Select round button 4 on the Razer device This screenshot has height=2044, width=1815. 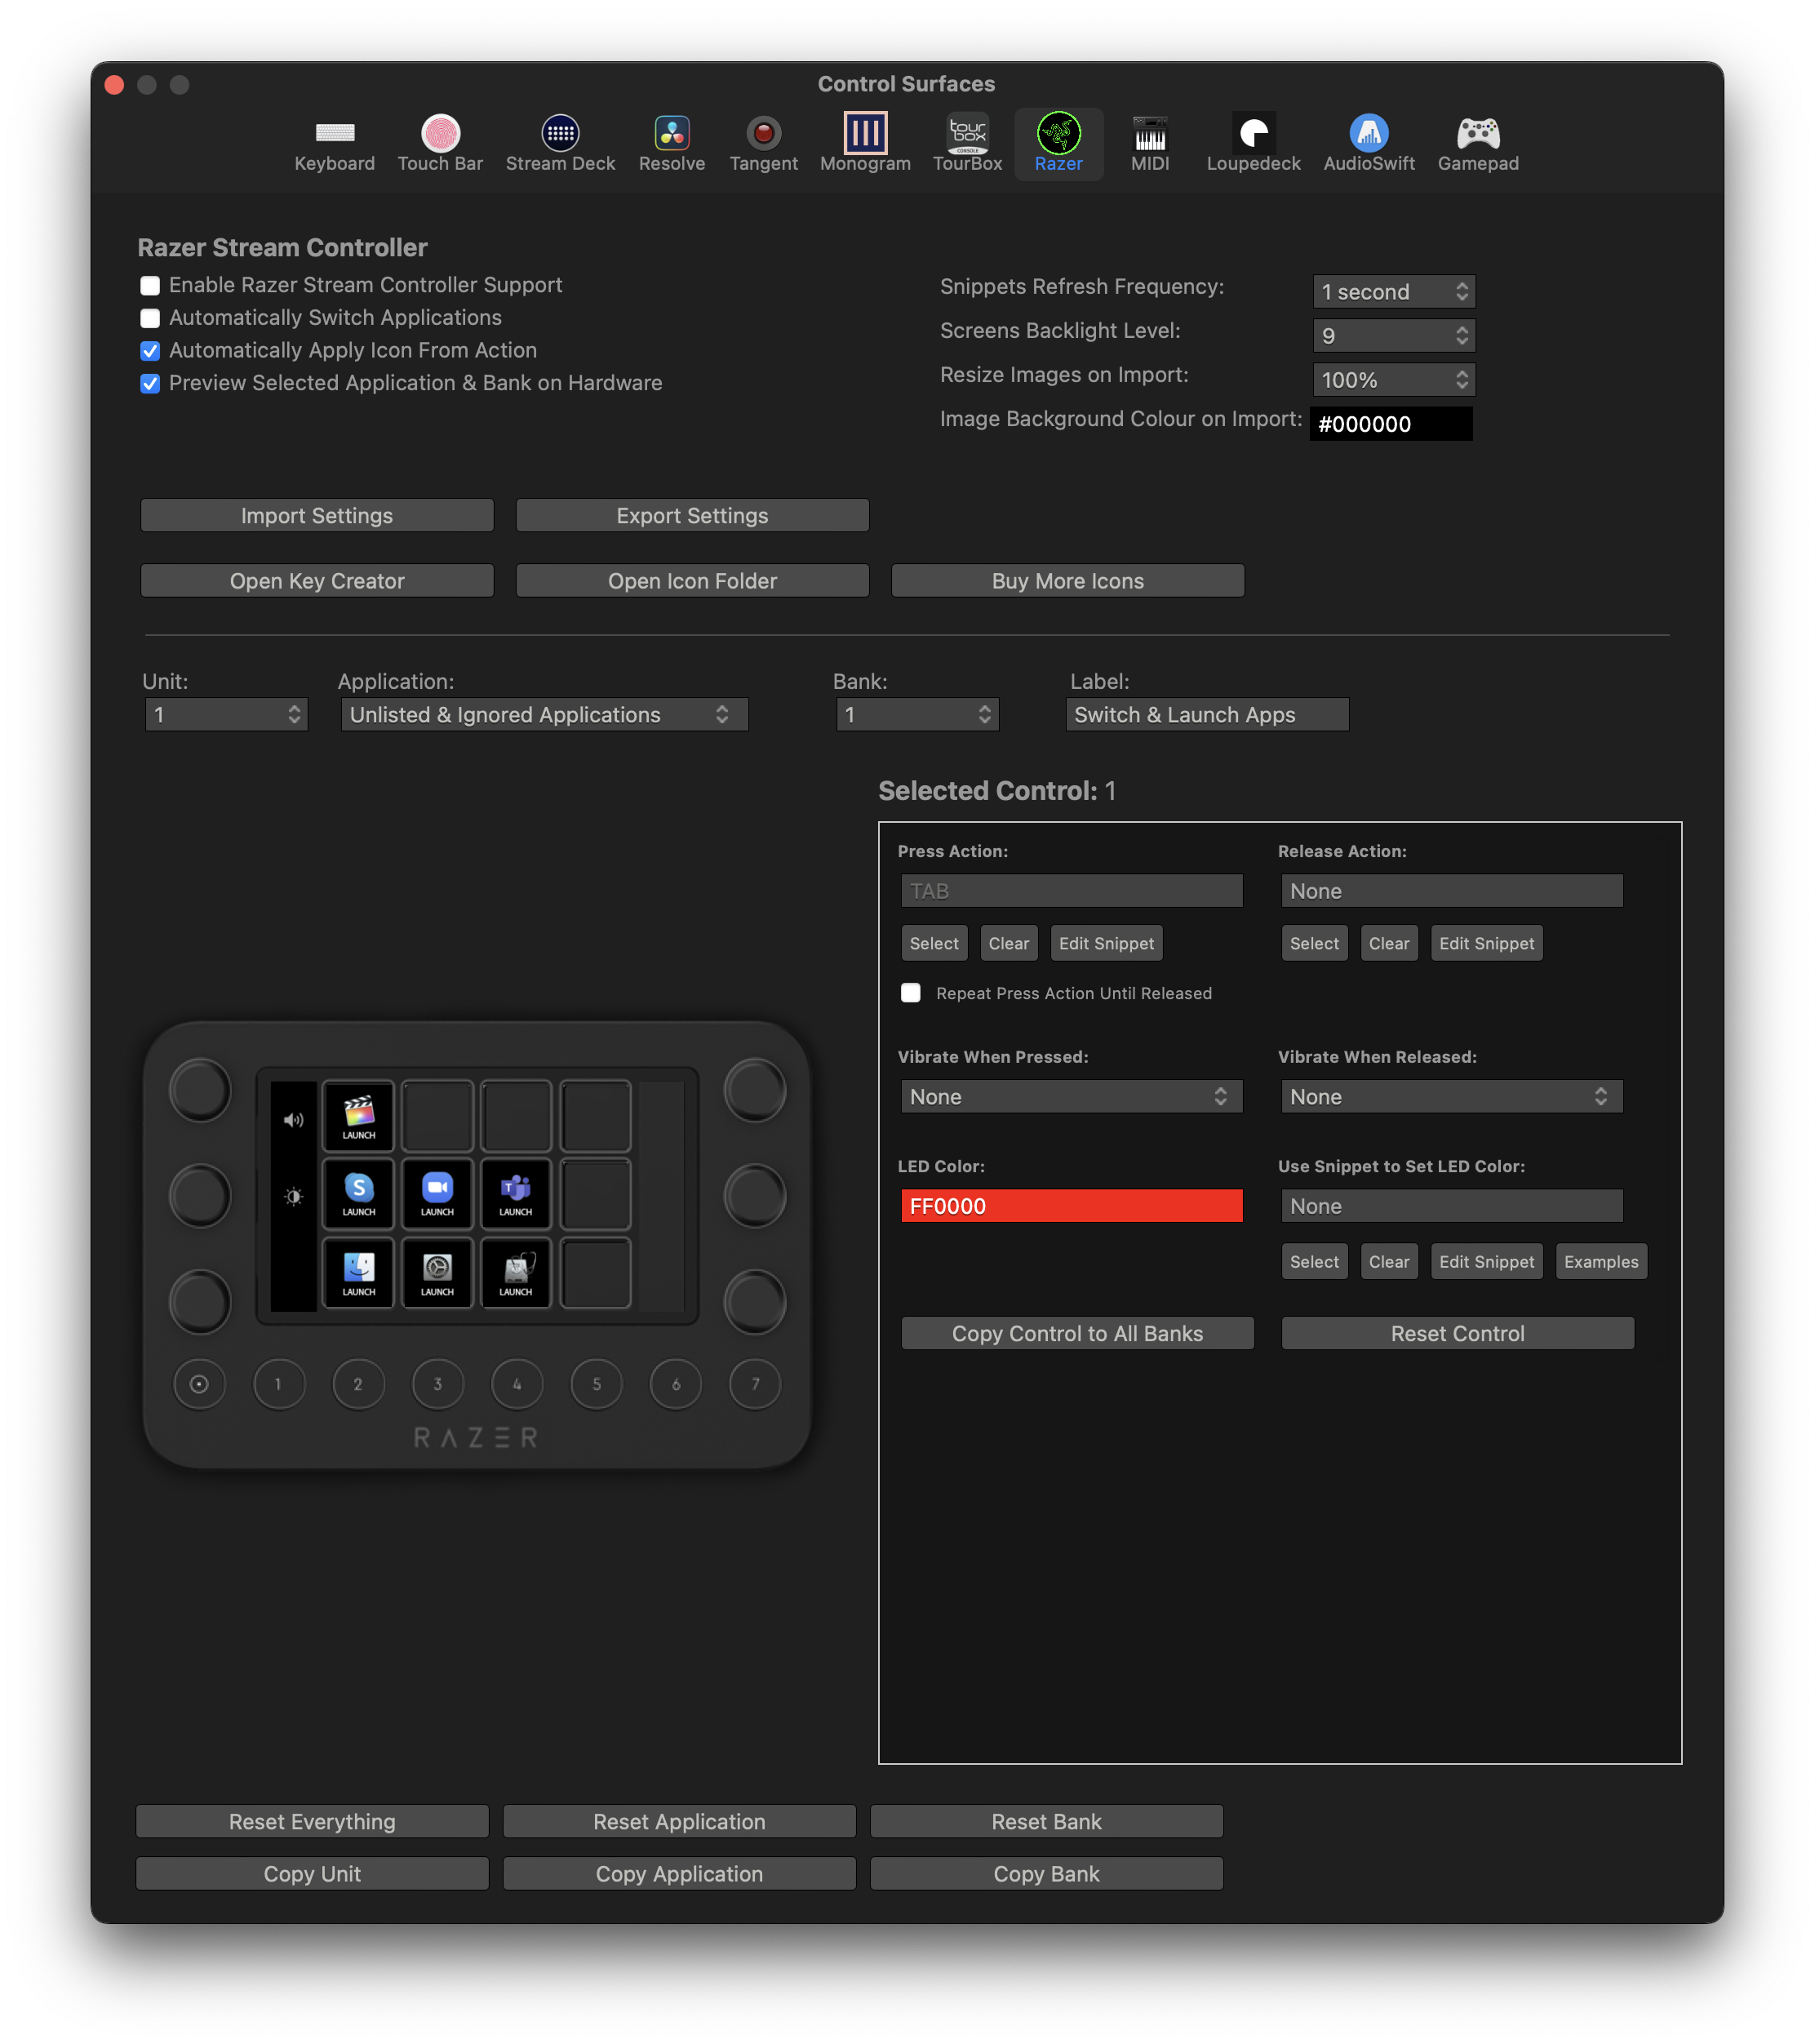[517, 1384]
